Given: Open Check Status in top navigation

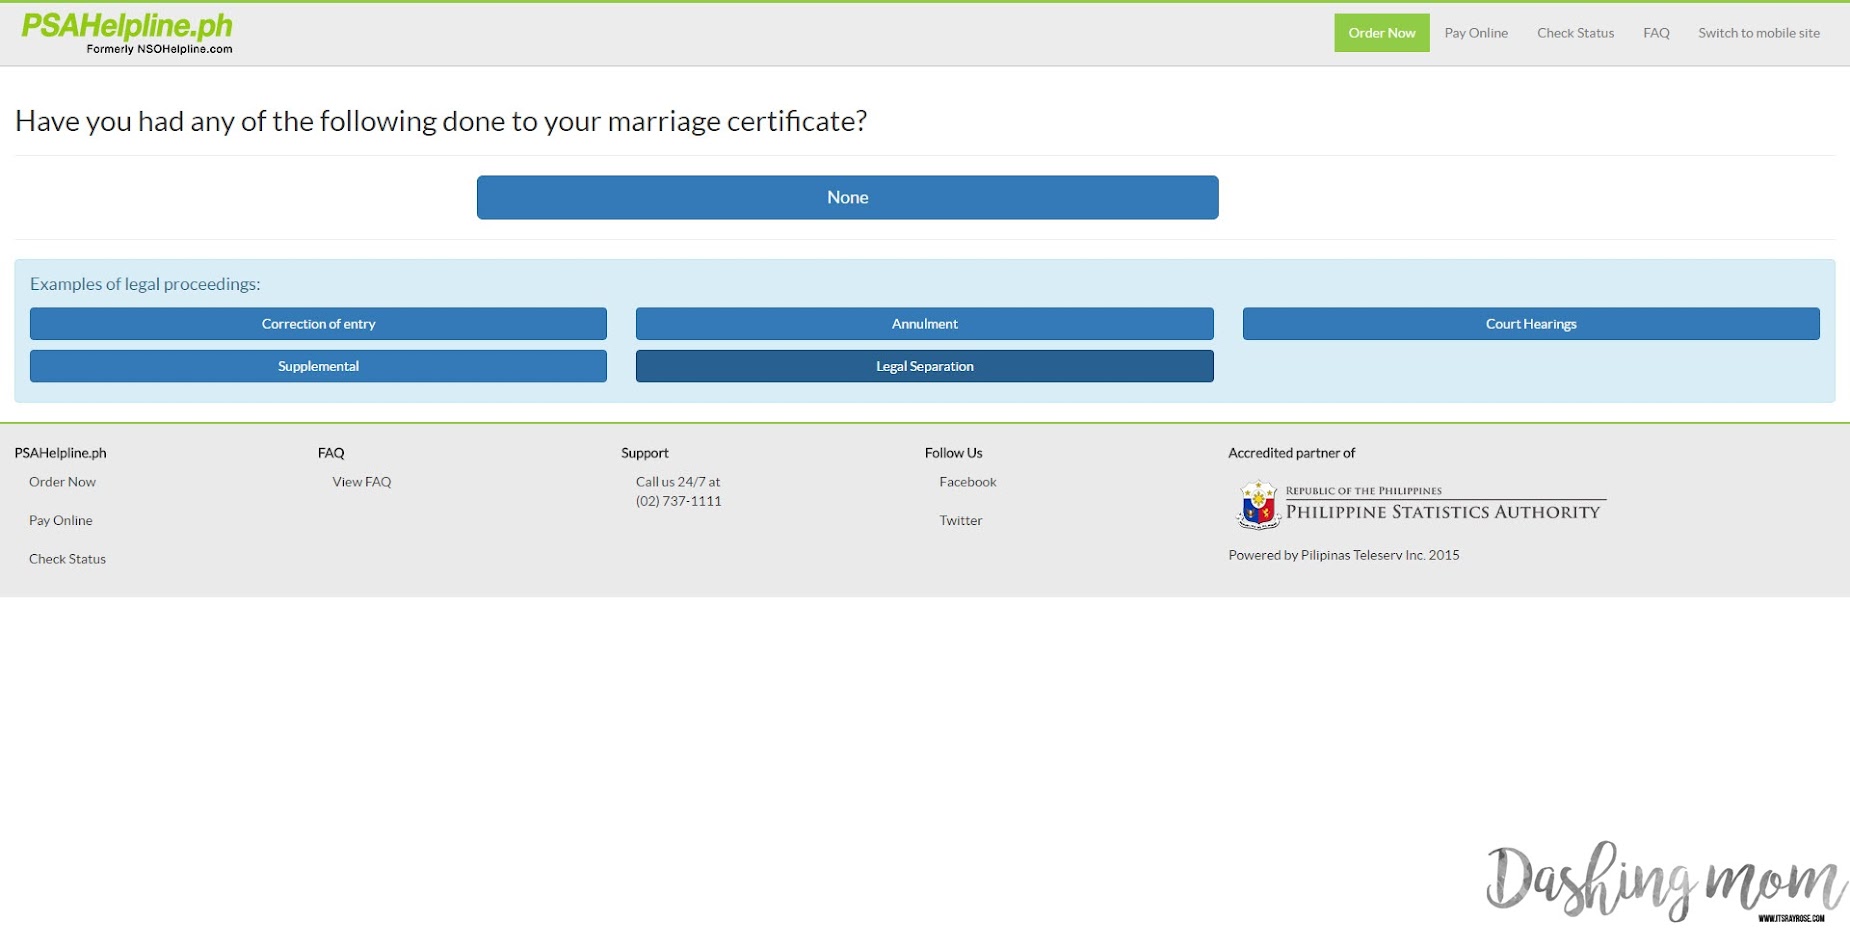Looking at the screenshot, I should coord(1575,33).
